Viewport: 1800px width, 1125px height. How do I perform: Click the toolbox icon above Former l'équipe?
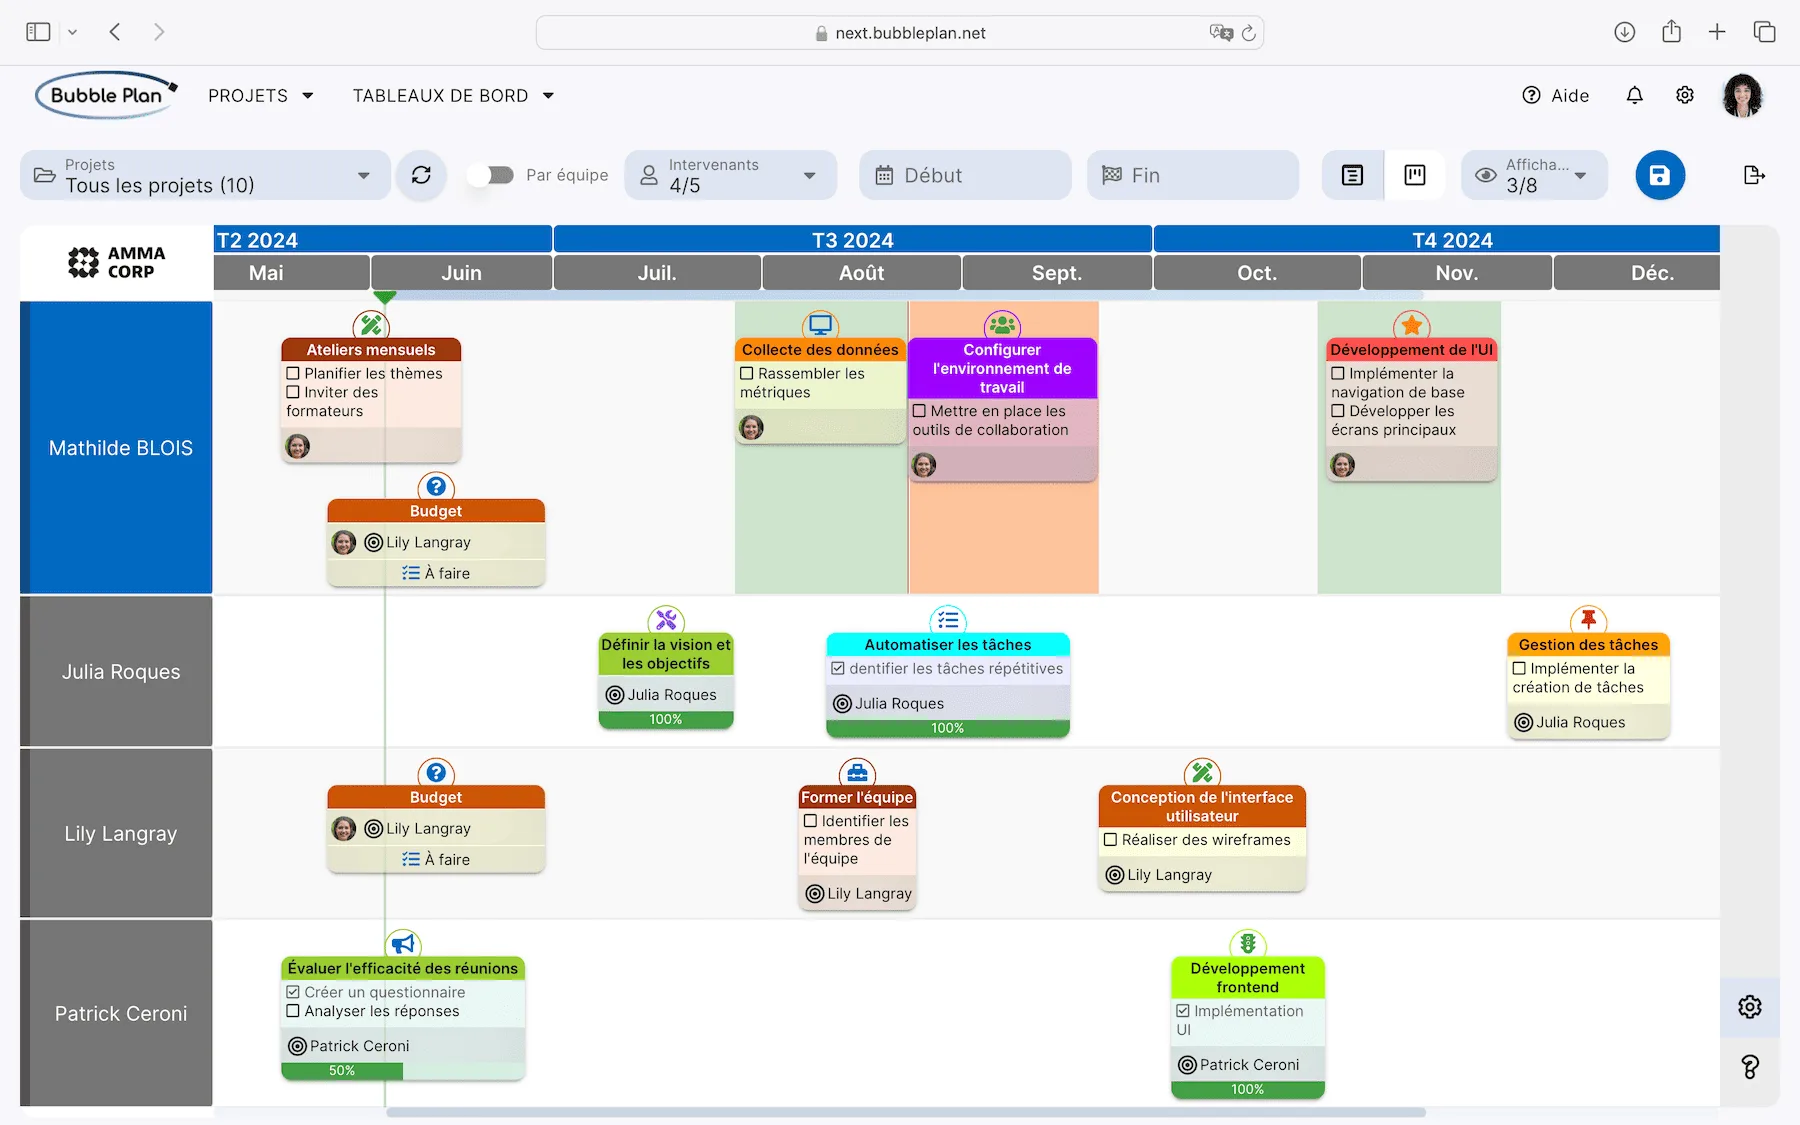click(857, 773)
